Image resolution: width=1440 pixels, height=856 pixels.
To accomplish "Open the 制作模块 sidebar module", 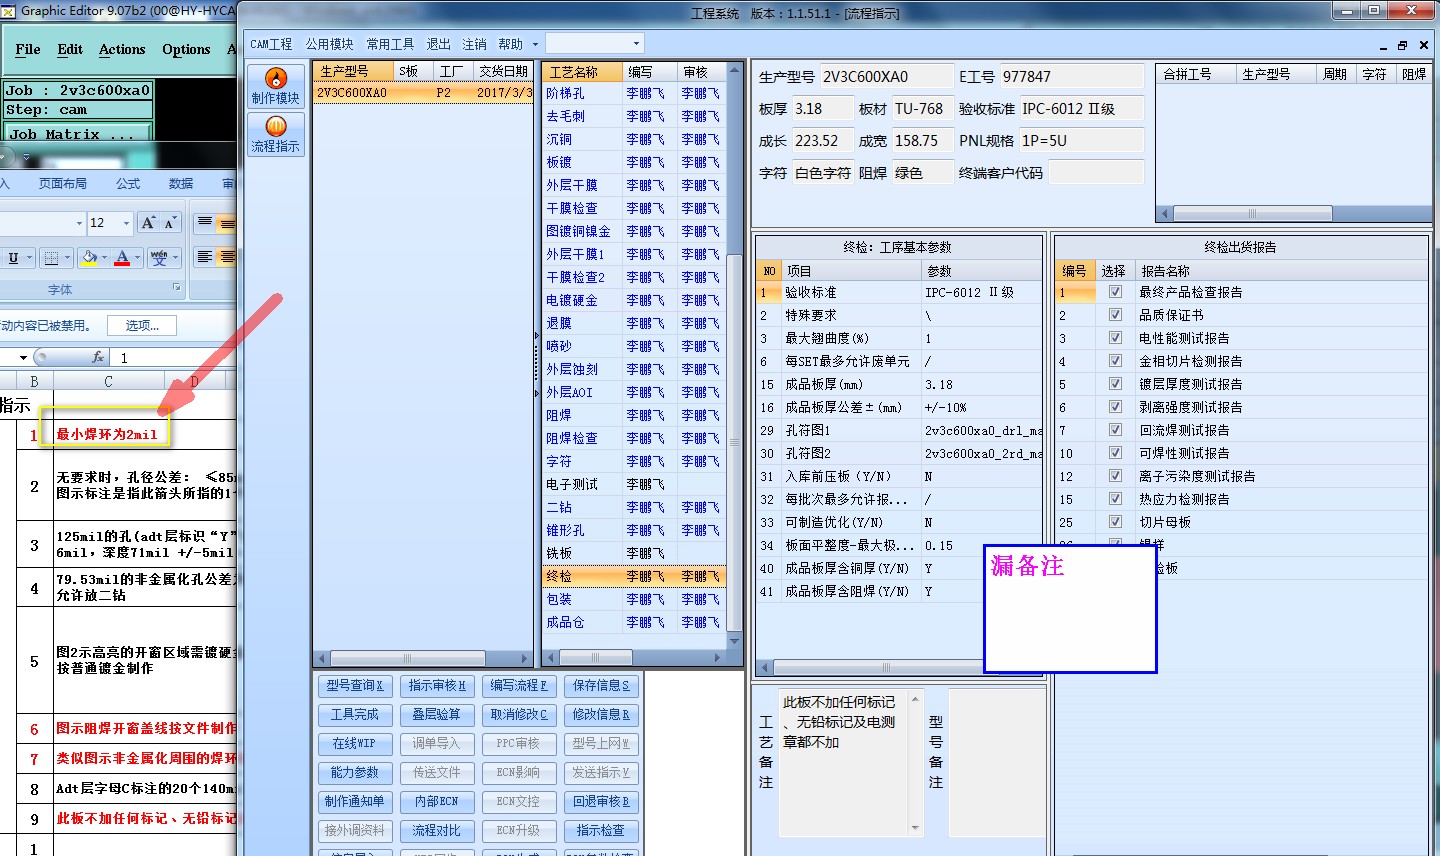I will coord(276,85).
